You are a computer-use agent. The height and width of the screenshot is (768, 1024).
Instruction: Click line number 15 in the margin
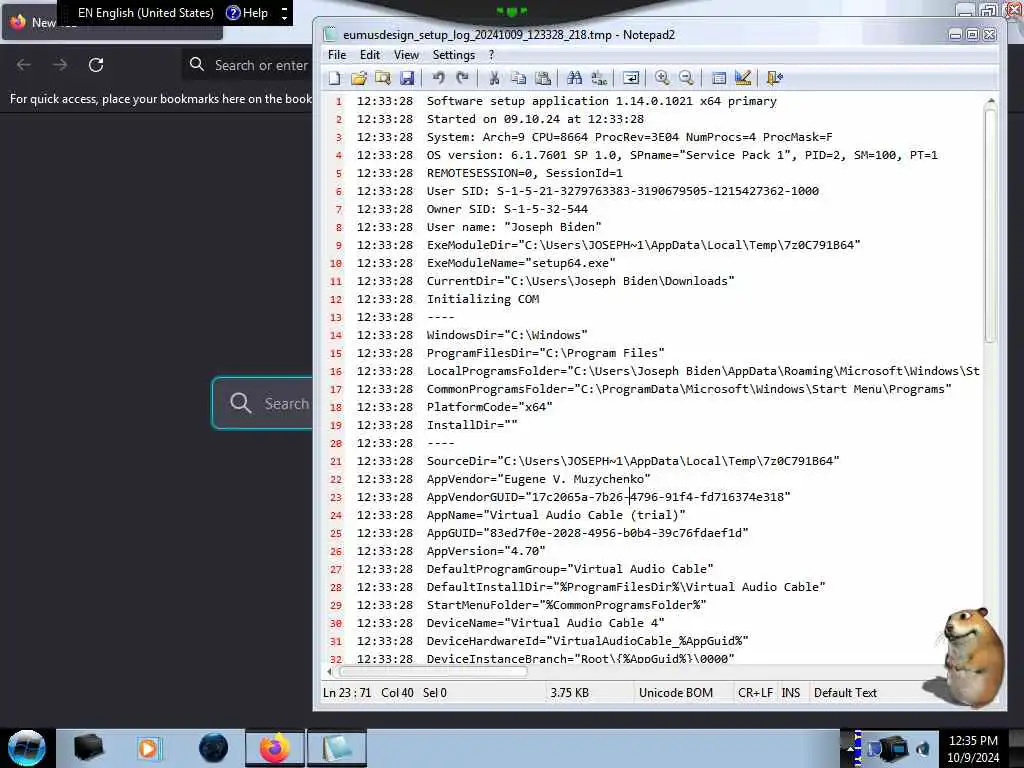click(336, 353)
